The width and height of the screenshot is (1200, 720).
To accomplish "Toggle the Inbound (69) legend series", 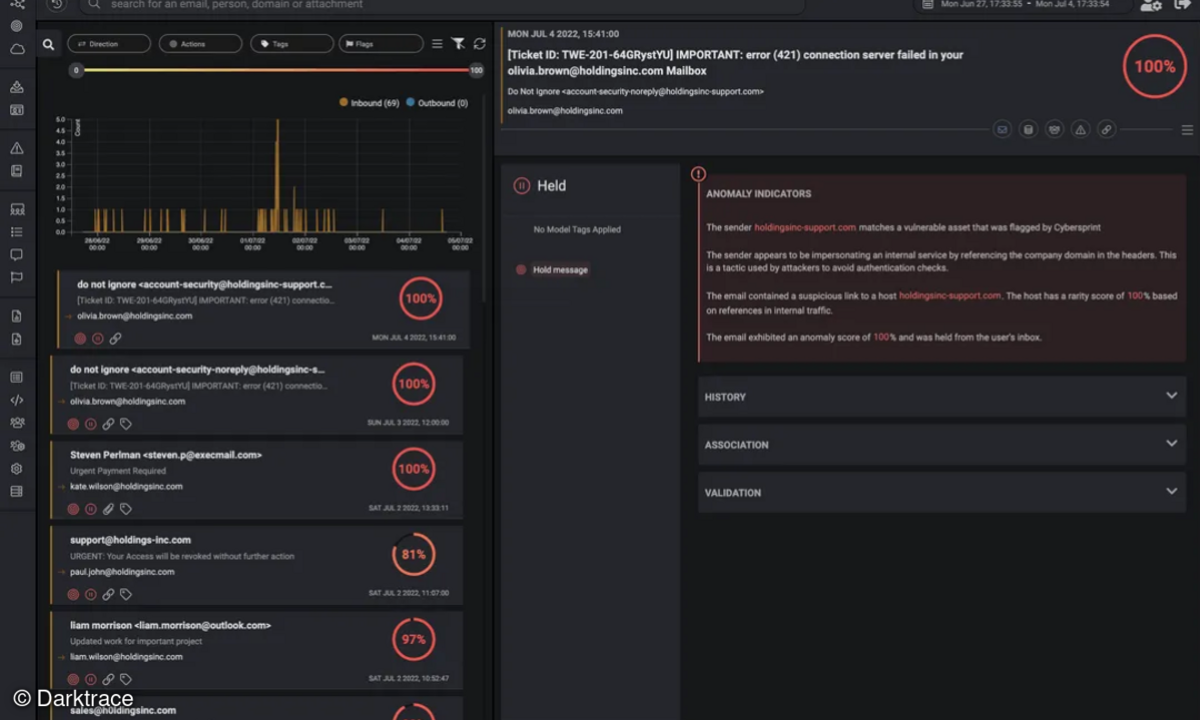I will tap(369, 103).
